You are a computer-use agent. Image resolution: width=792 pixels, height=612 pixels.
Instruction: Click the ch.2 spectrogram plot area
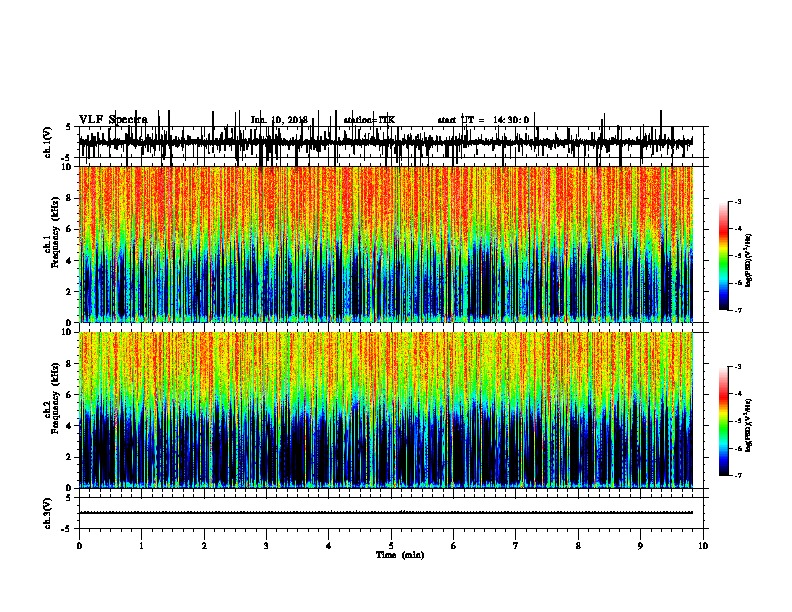tap(386, 410)
